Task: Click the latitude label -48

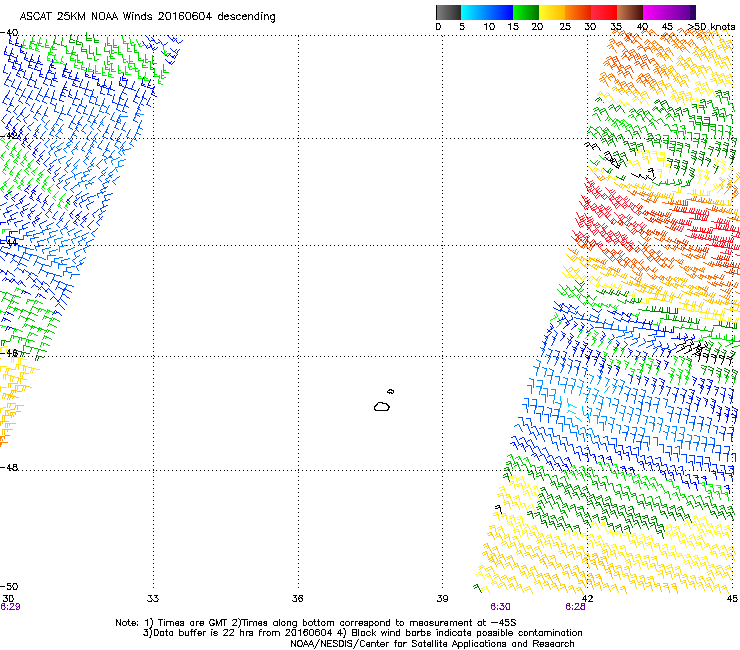Action: (9, 467)
